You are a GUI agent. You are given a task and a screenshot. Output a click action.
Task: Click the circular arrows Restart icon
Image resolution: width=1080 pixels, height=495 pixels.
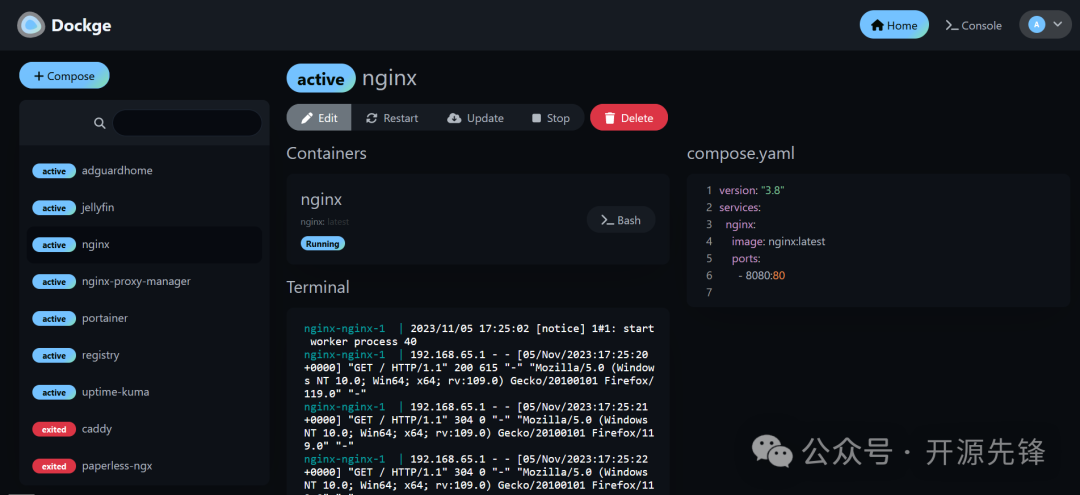coord(372,118)
